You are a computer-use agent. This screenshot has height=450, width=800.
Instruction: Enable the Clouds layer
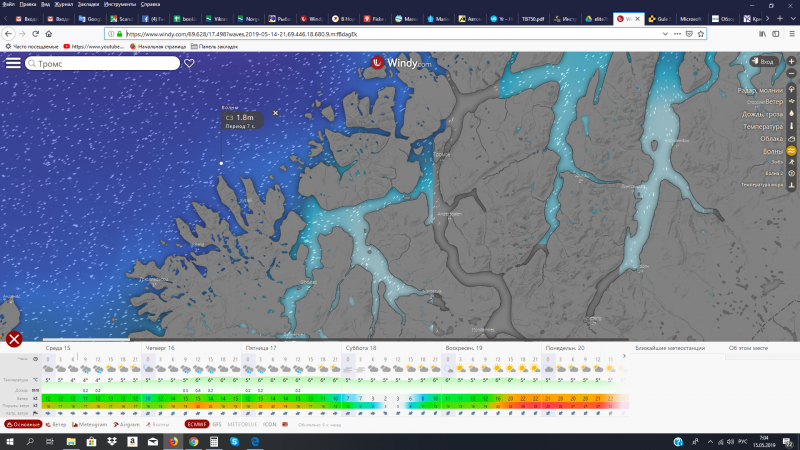click(x=791, y=139)
